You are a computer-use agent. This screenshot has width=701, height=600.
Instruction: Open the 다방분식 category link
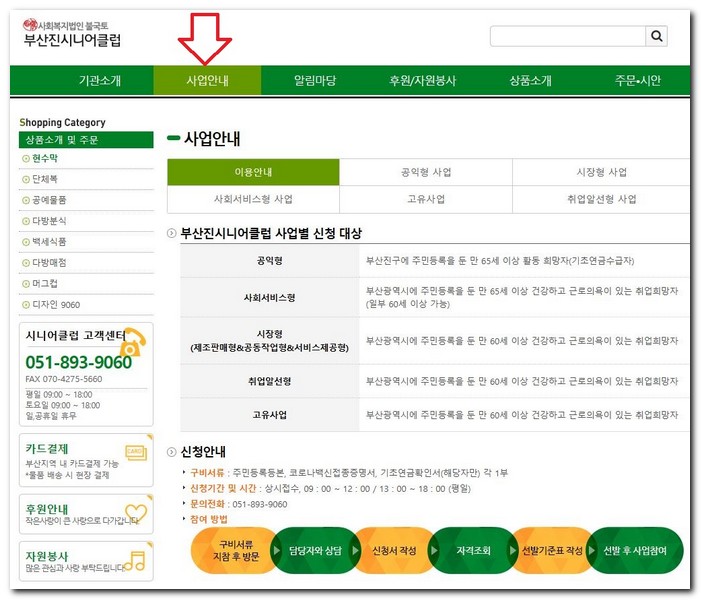(49, 221)
